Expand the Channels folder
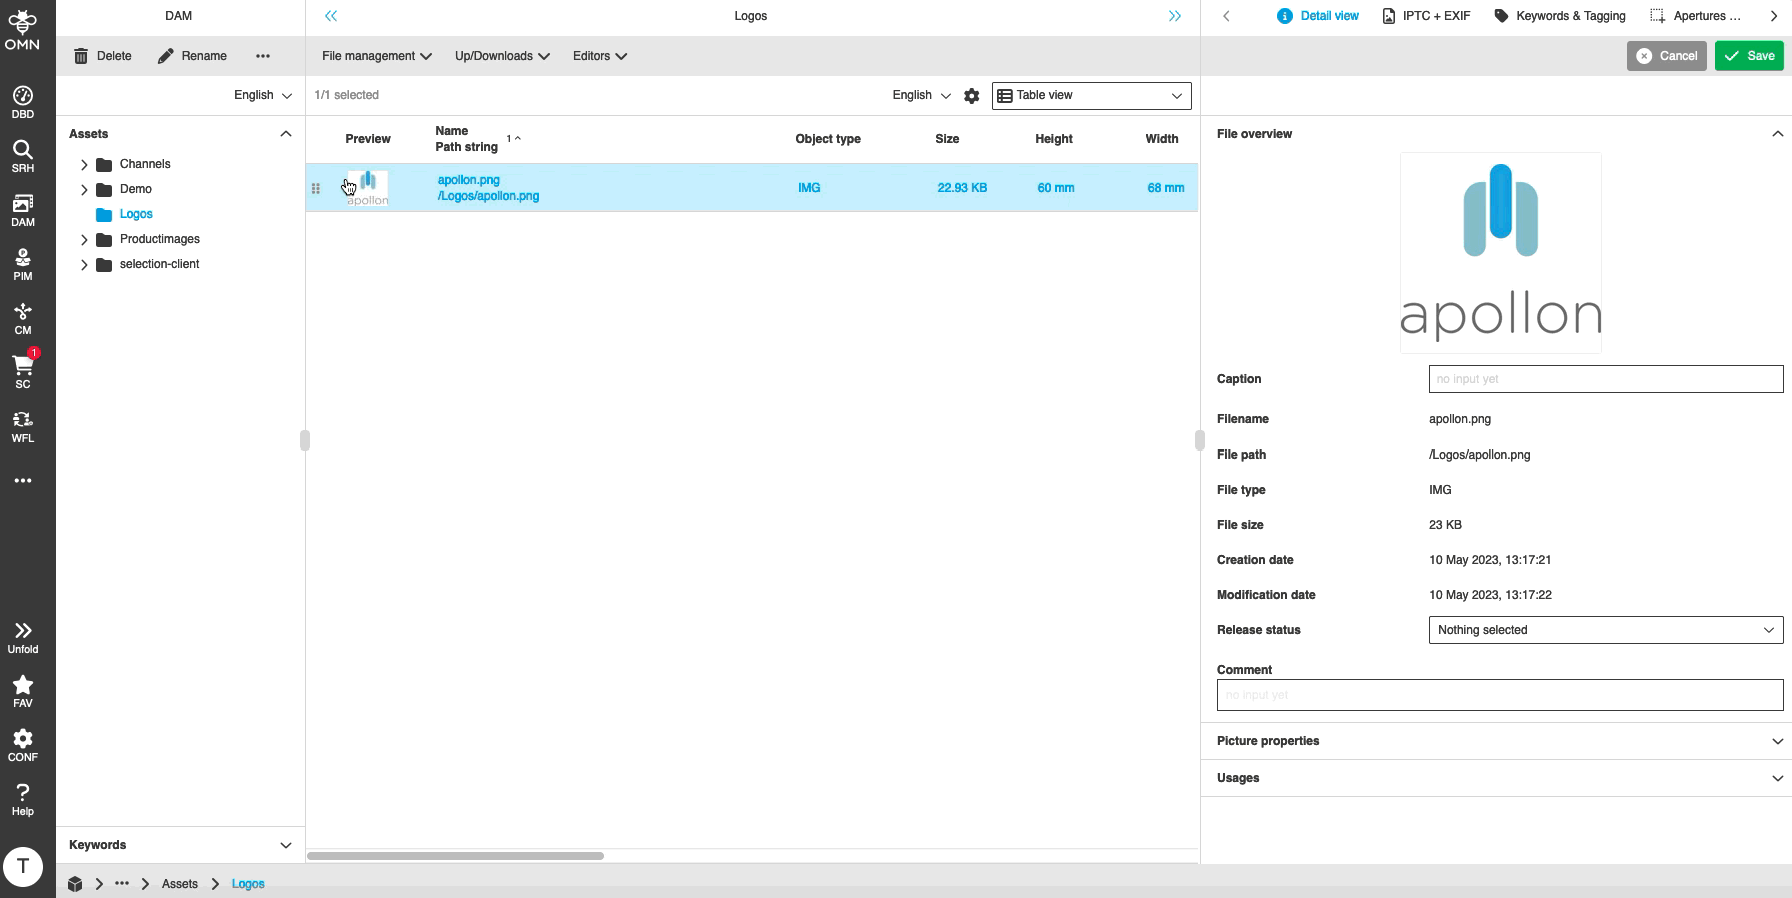The width and height of the screenshot is (1792, 898). [x=84, y=164]
